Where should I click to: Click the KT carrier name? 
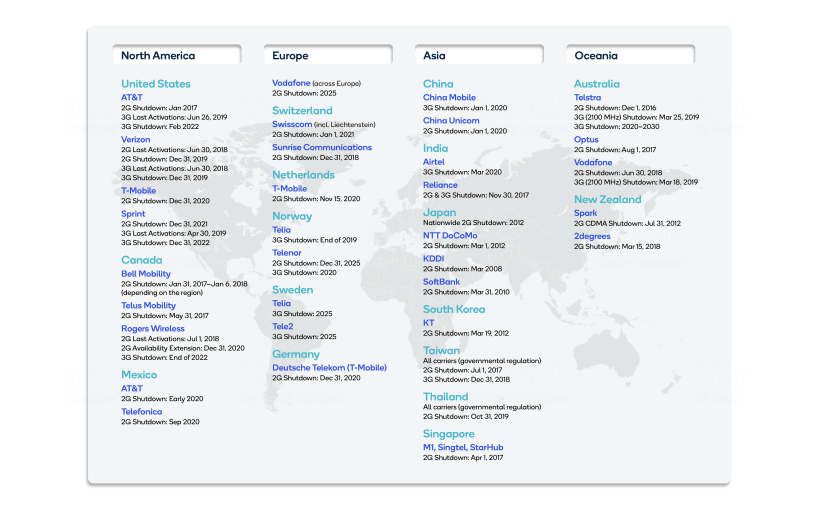pos(428,323)
